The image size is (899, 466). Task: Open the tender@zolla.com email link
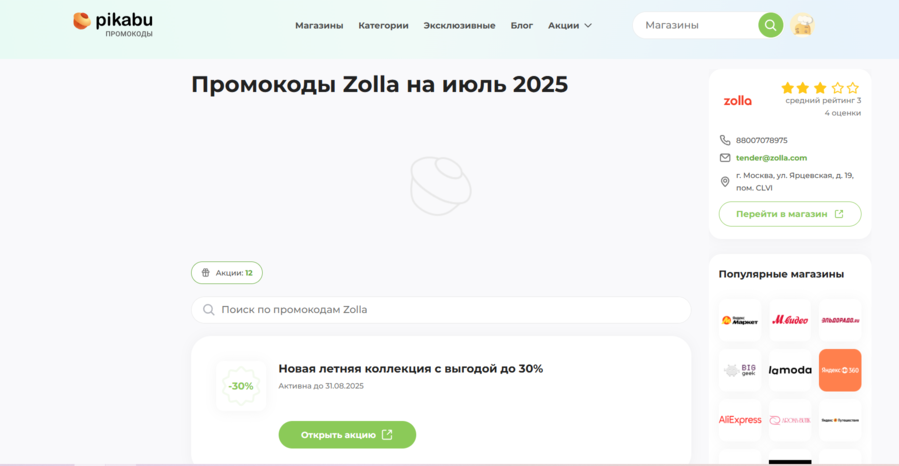pos(771,158)
